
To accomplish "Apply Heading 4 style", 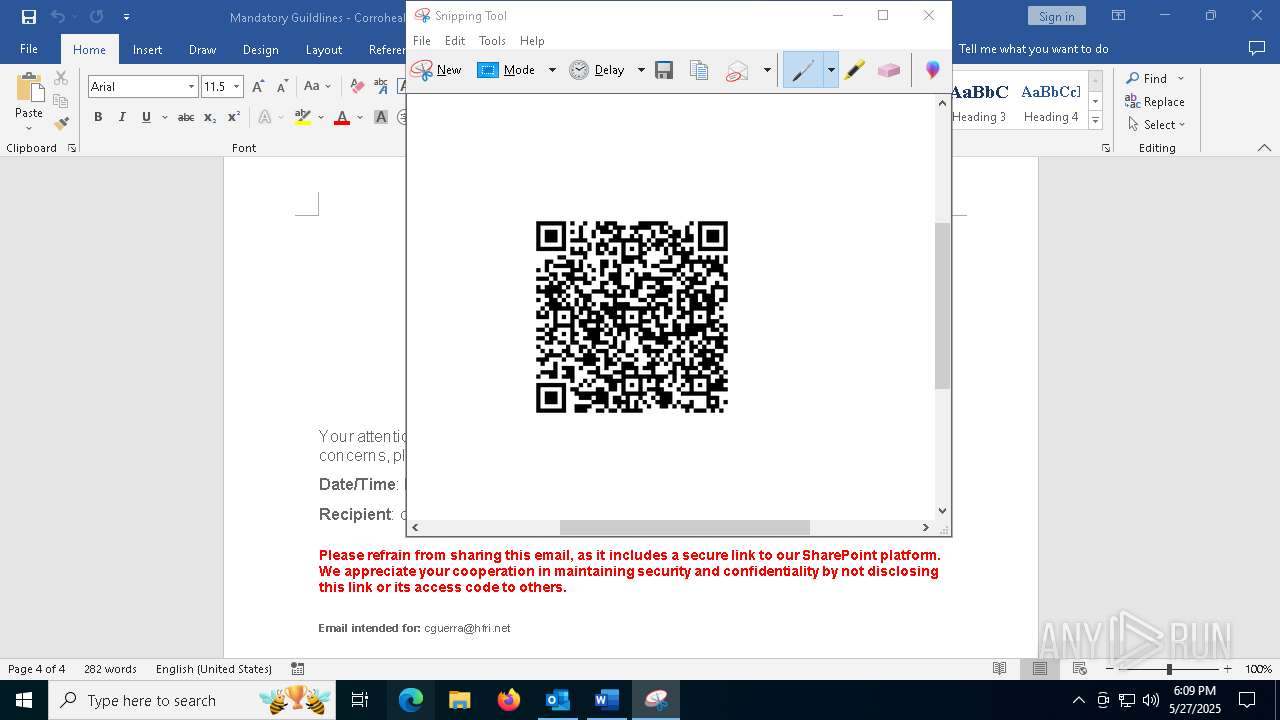I will pyautogui.click(x=1051, y=102).
